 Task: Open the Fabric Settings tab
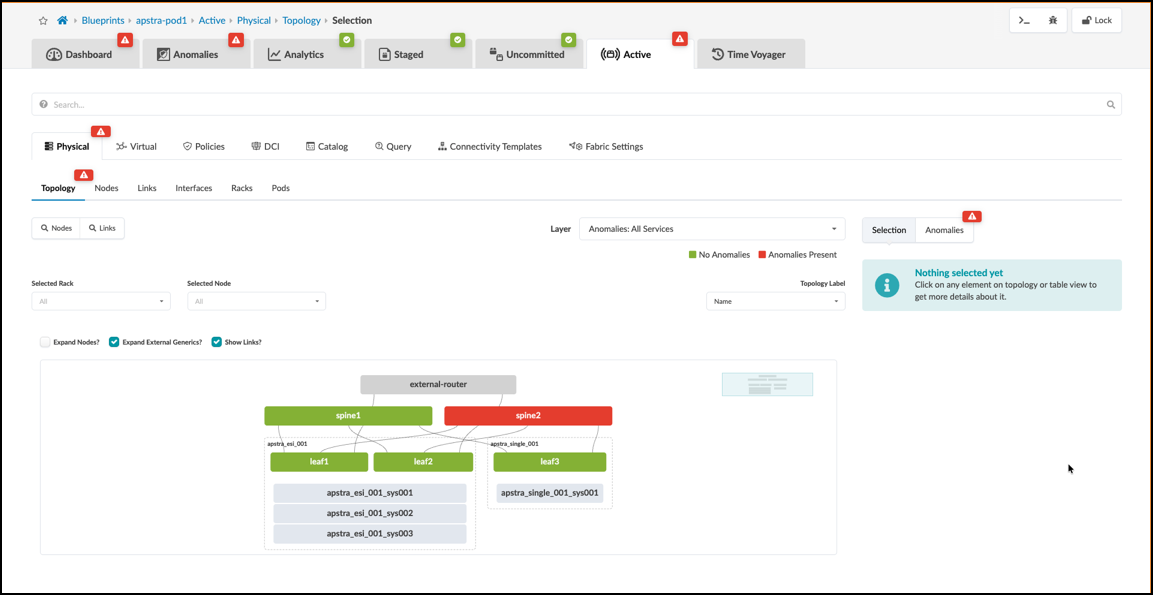point(606,146)
